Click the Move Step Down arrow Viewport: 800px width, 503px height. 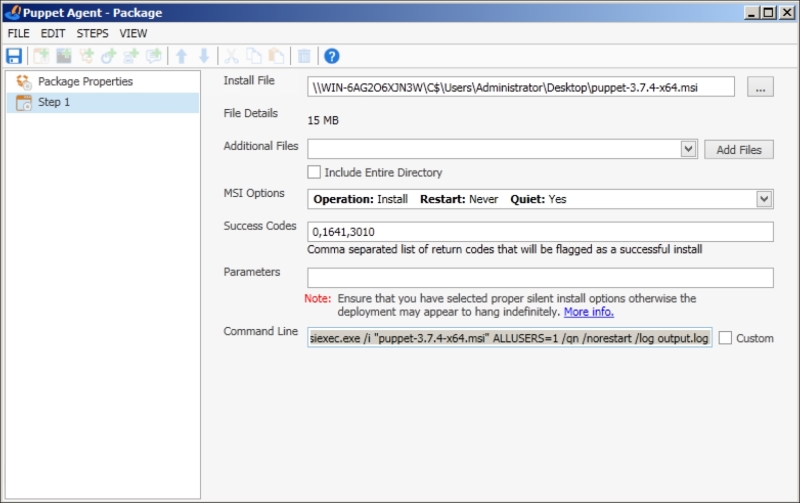tap(204, 56)
